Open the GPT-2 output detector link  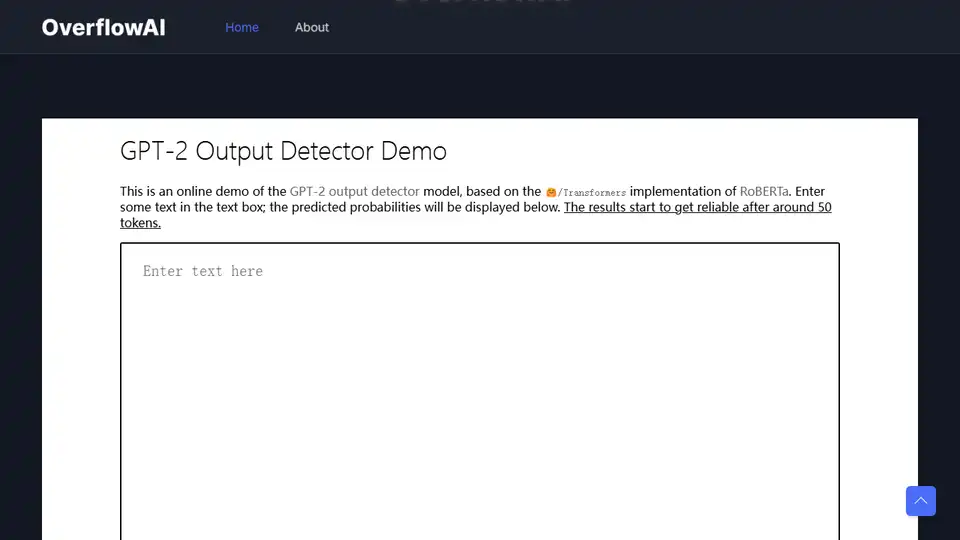(x=354, y=191)
